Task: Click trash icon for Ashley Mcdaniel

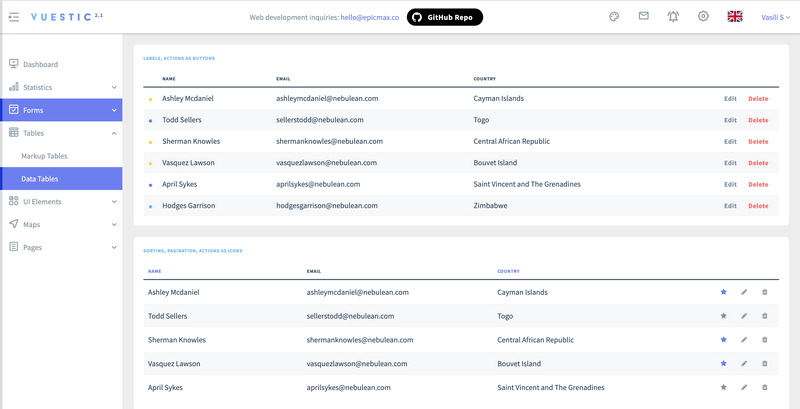Action: (764, 292)
